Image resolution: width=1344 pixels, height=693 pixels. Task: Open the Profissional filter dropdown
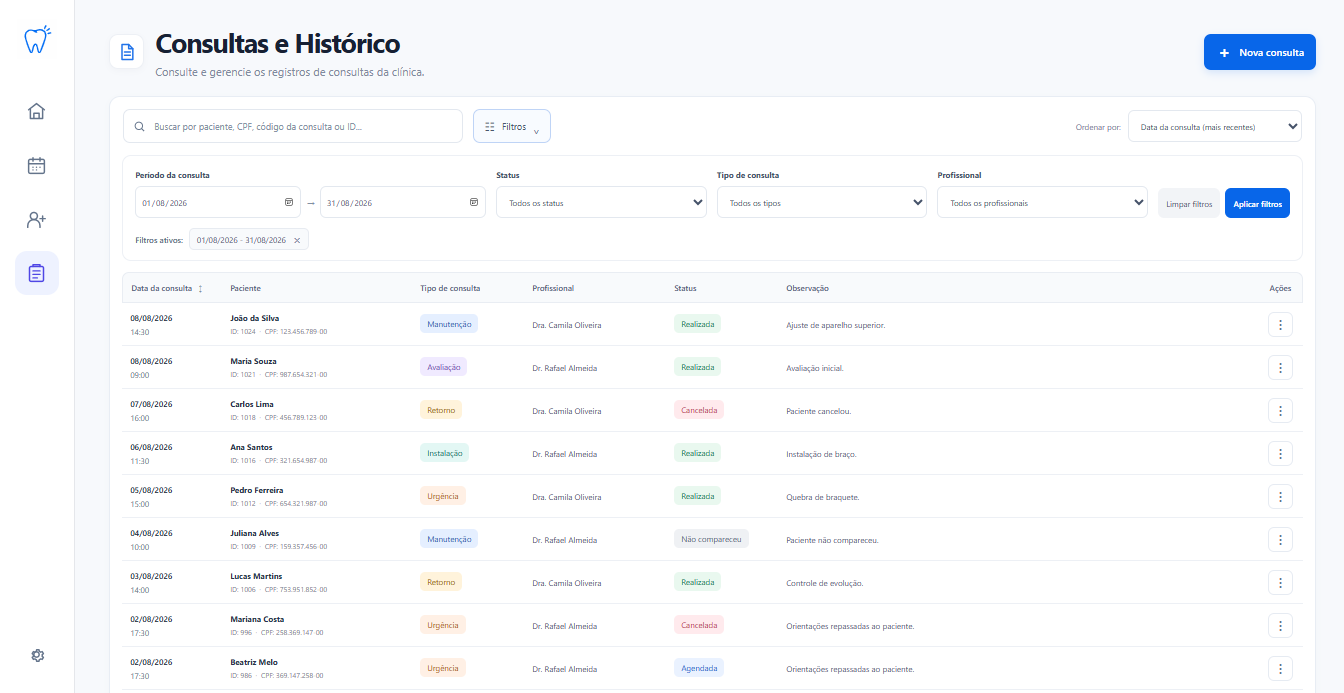(1042, 203)
